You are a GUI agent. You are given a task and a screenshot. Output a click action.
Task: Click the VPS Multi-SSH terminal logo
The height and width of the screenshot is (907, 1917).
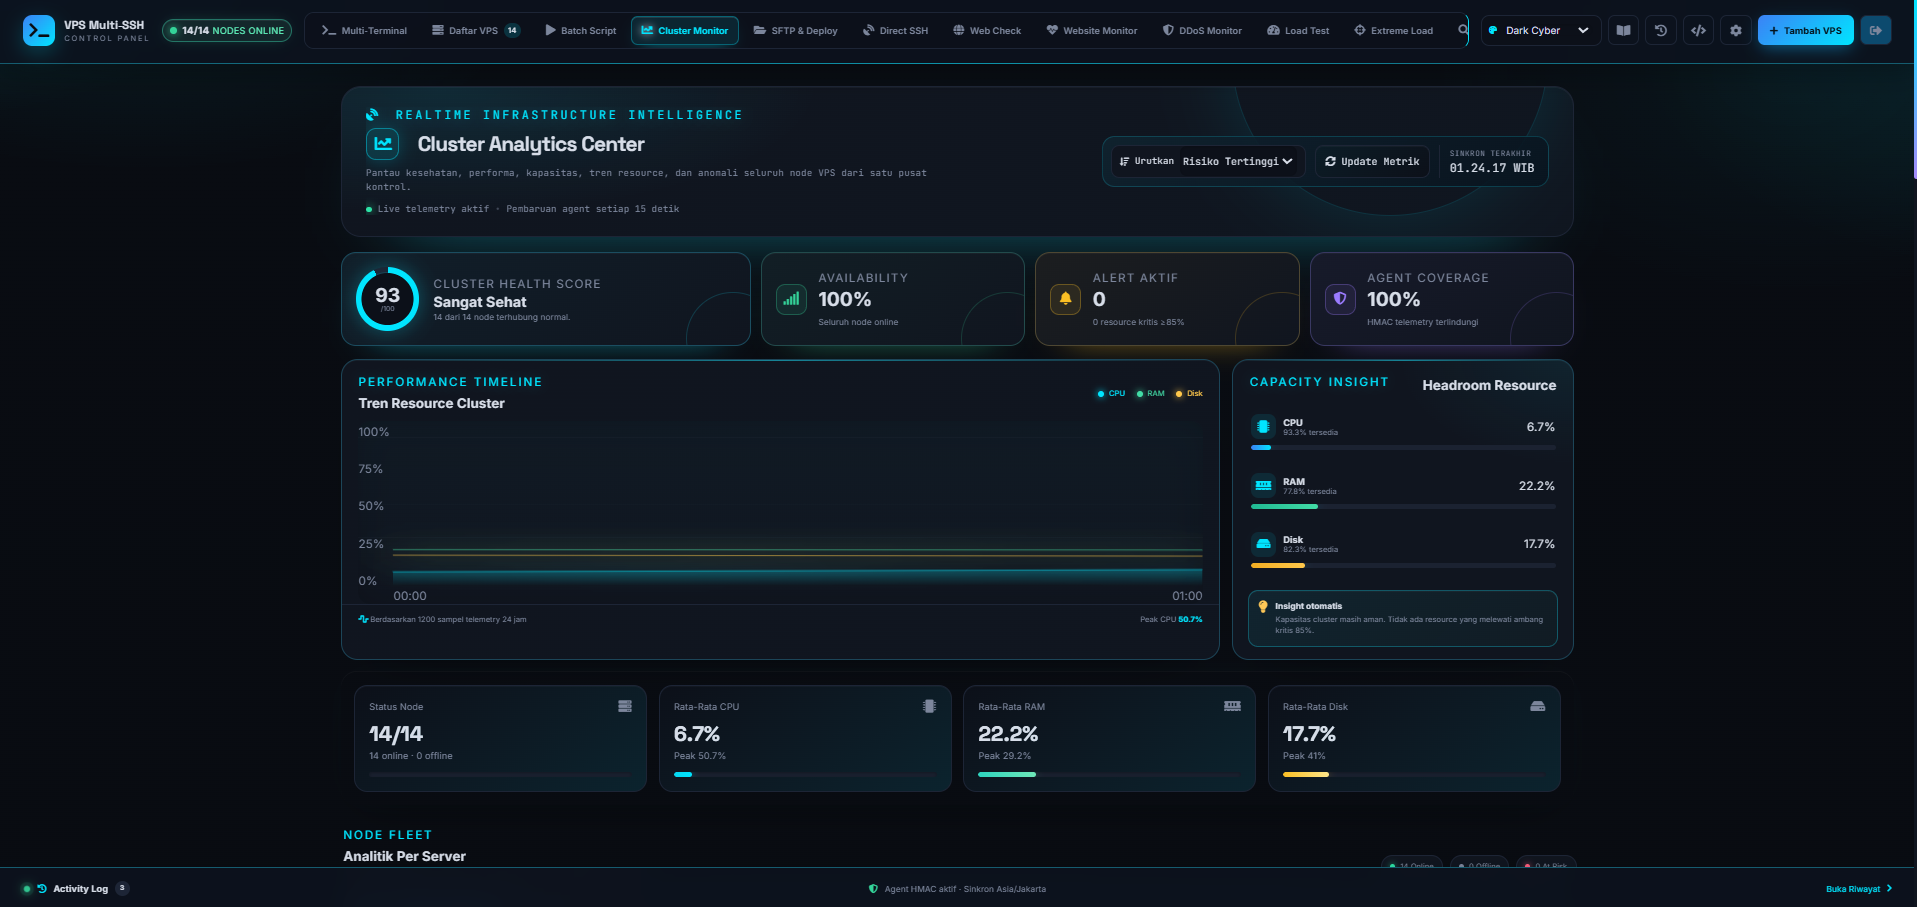39,31
